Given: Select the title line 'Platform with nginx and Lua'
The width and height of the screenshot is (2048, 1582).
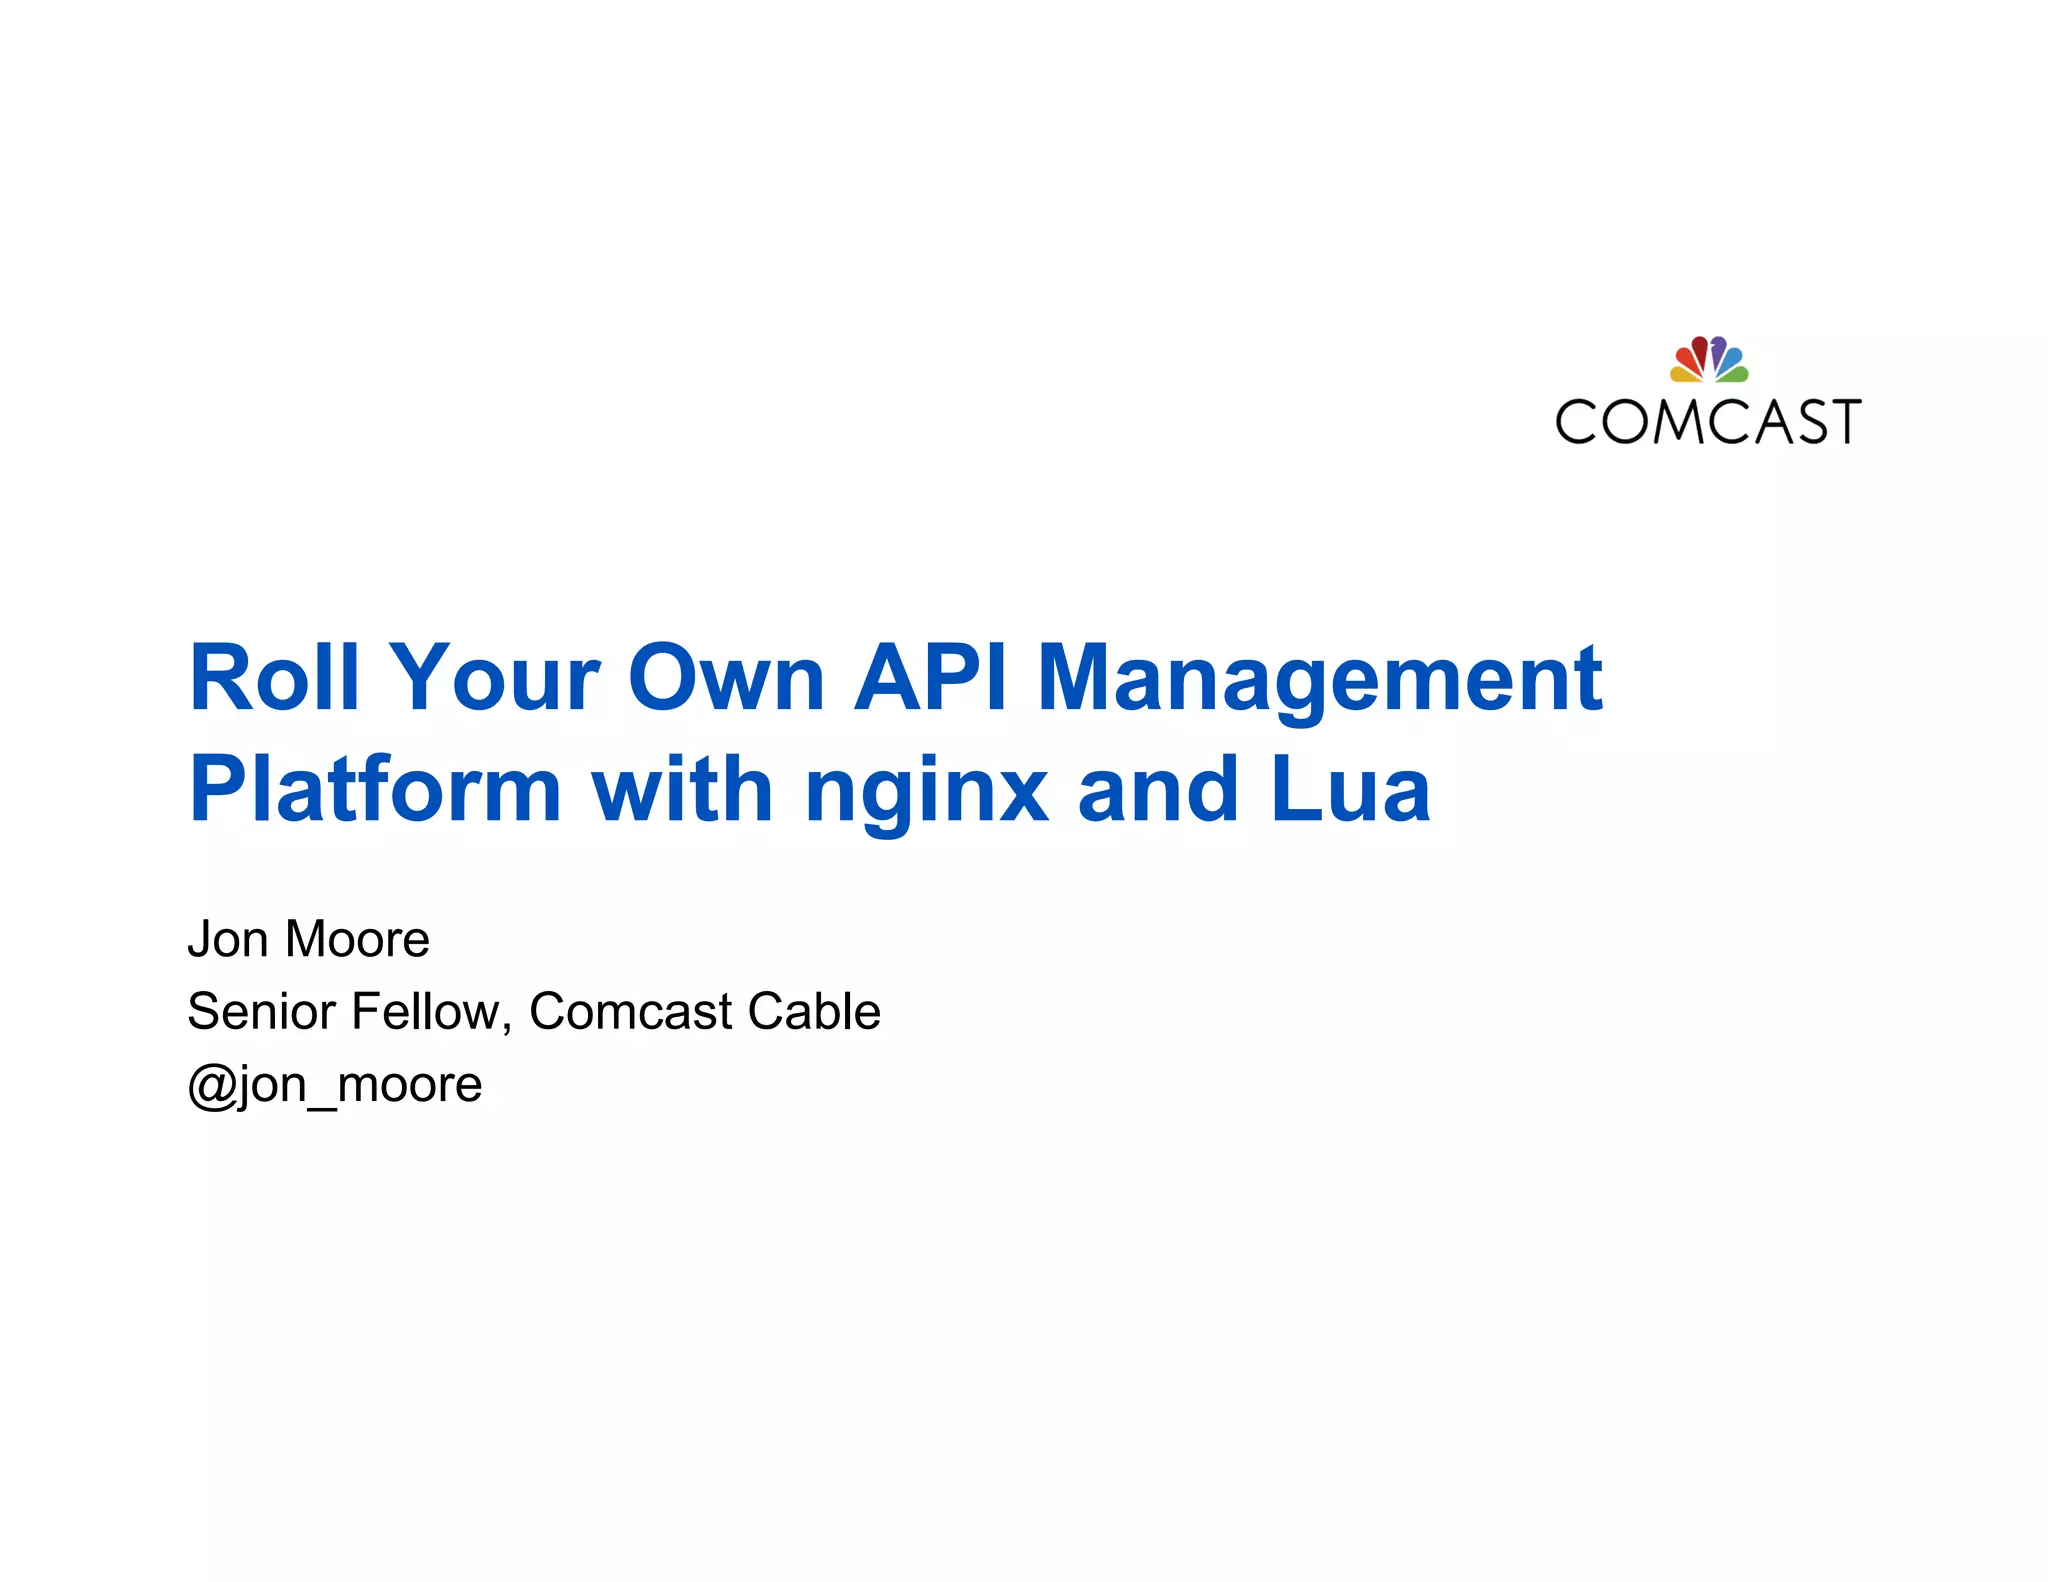Looking at the screenshot, I should pyautogui.click(x=810, y=792).
